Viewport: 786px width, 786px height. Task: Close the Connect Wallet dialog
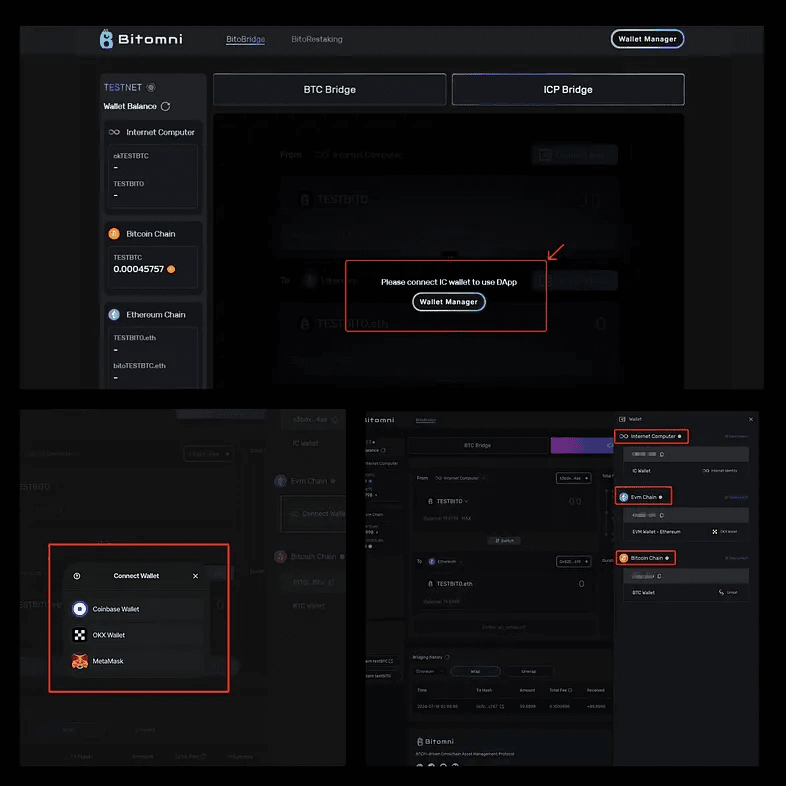click(195, 576)
